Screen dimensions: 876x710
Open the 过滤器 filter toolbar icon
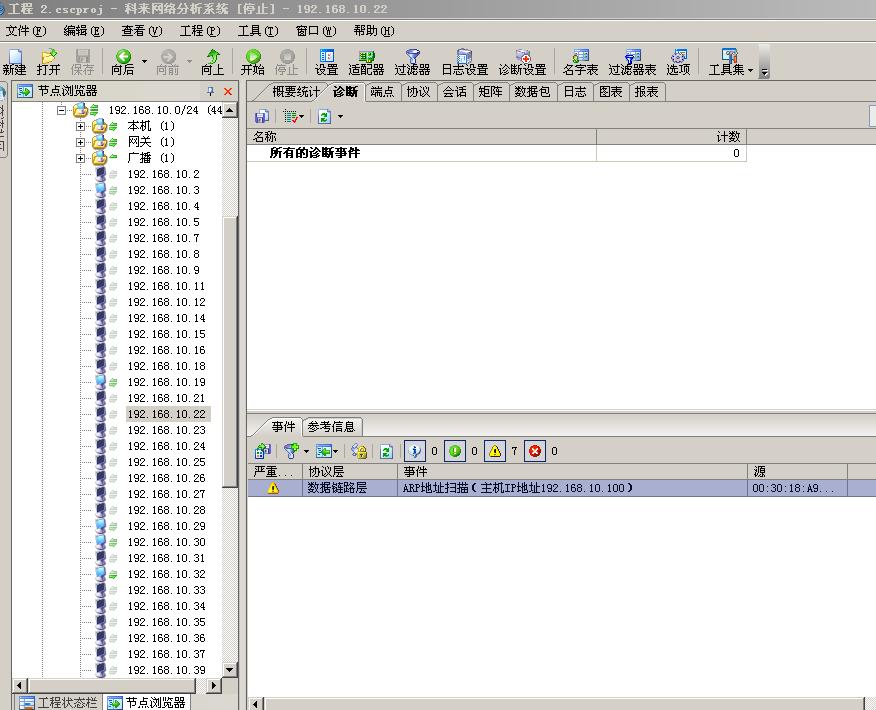pos(412,62)
